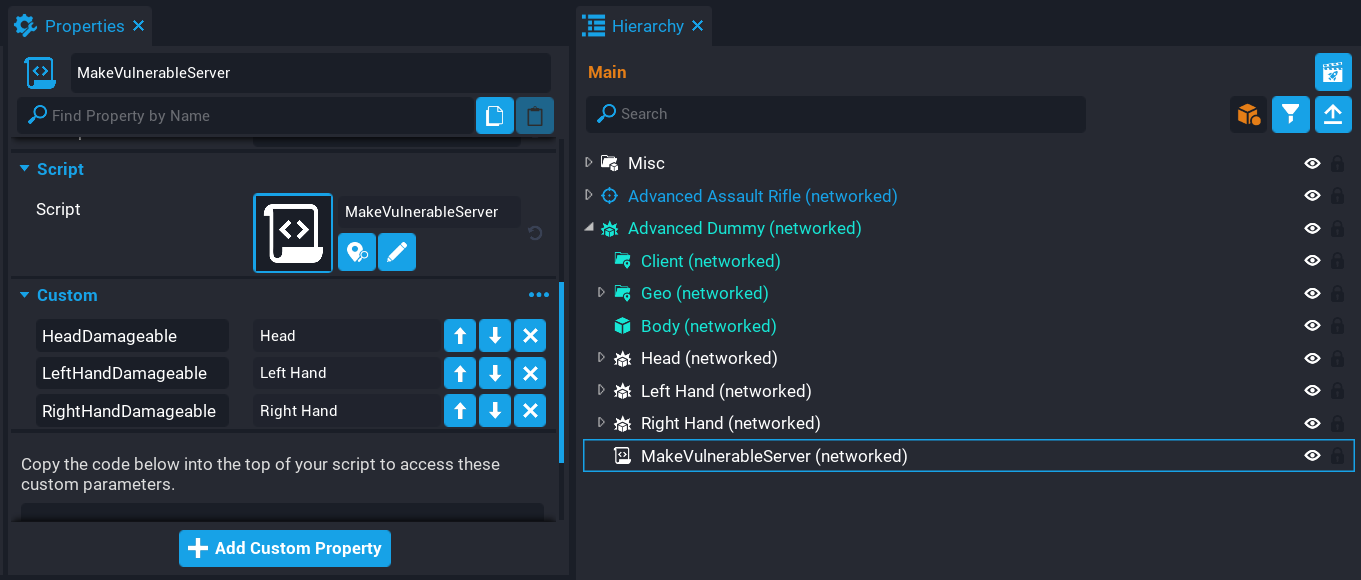Click the lock toggle for the Misc folder

[x=1337, y=163]
